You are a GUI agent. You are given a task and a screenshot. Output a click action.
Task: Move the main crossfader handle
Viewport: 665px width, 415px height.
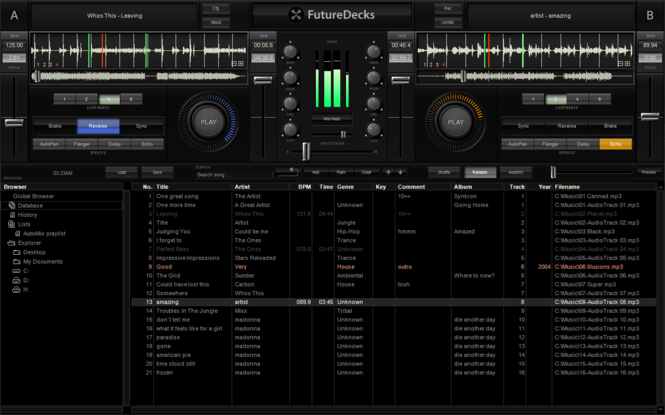306,151
